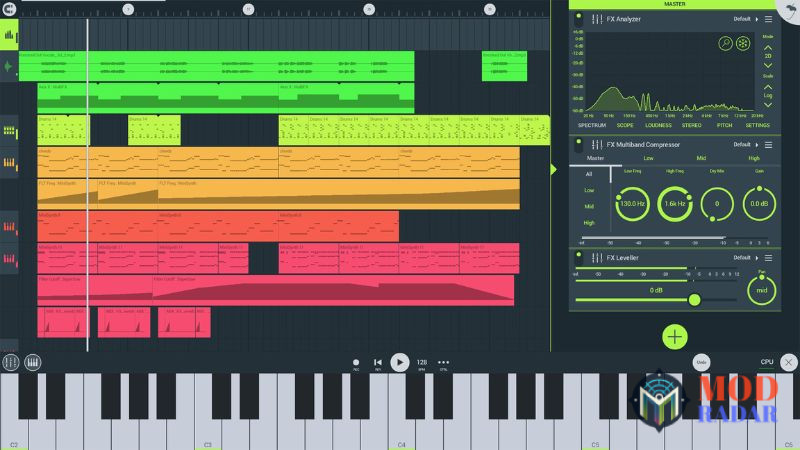This screenshot has width=800, height=450.
Task: Select the upper red synth track icon
Action: [9, 227]
